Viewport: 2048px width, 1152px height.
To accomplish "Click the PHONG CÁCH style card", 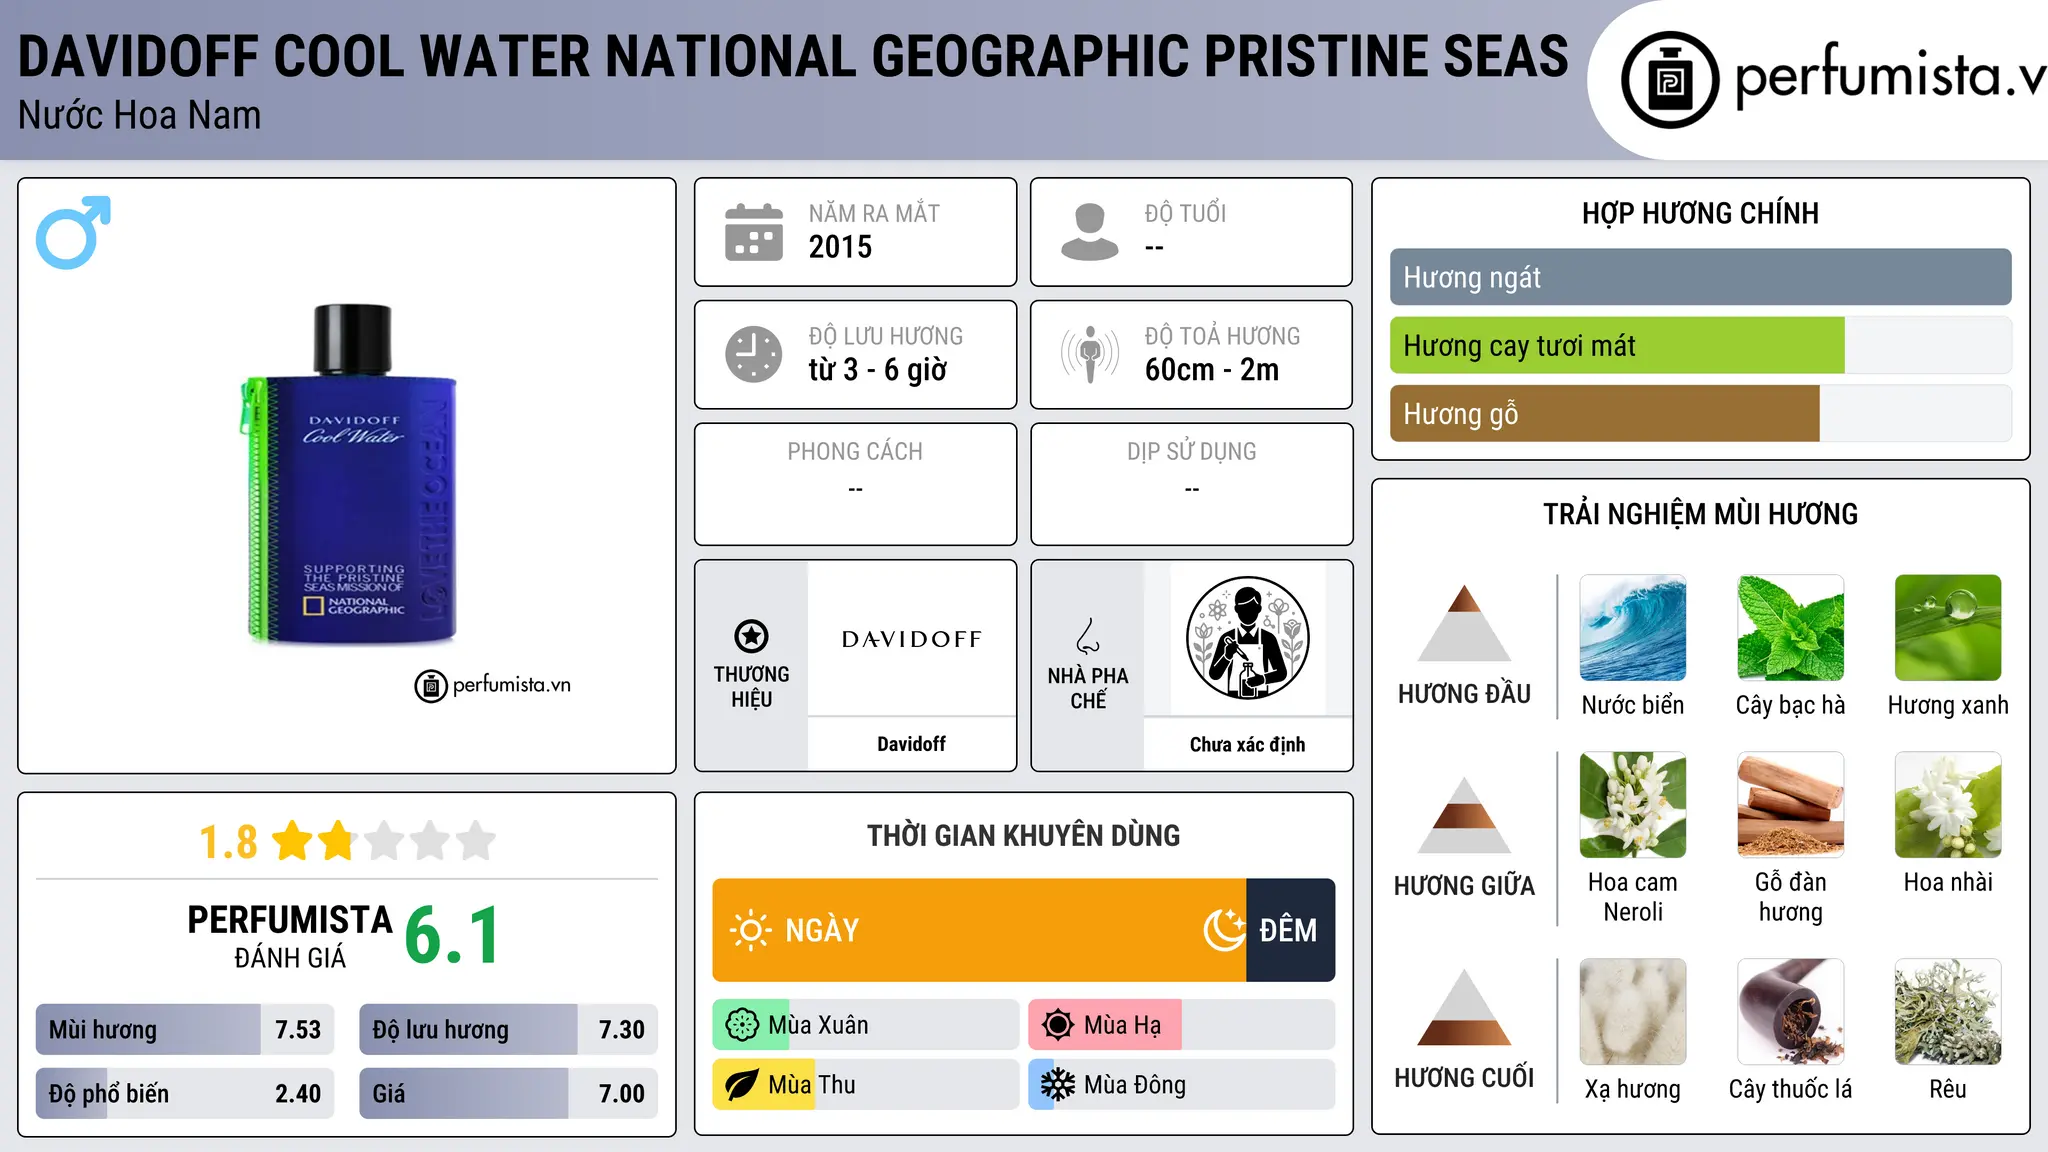I will (x=855, y=484).
